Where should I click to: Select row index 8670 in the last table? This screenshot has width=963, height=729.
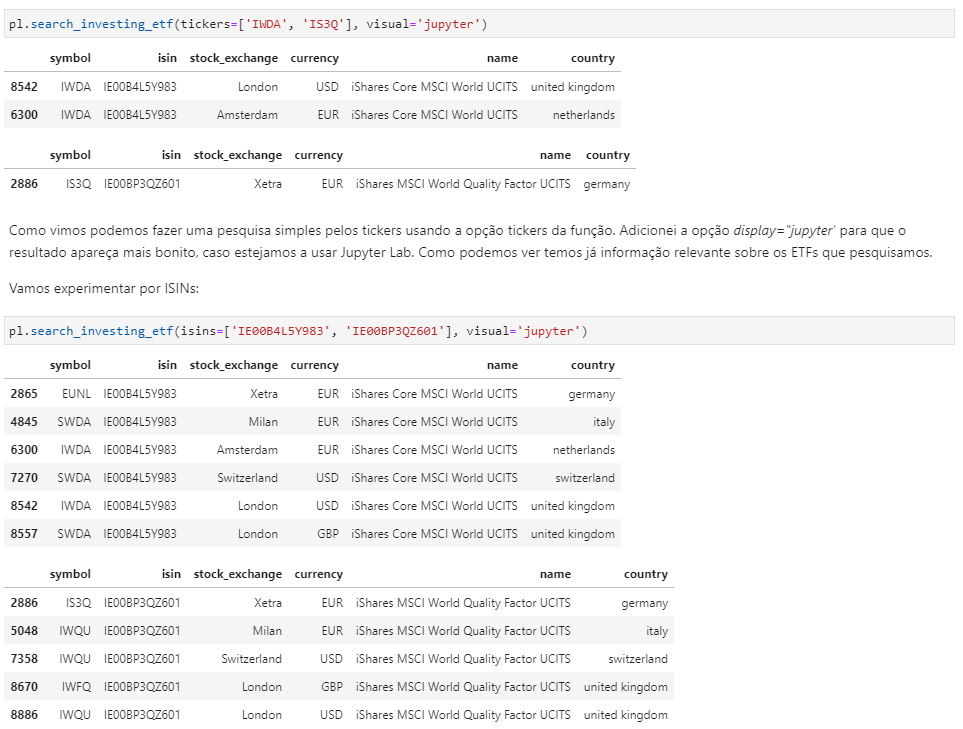pyautogui.click(x=24, y=687)
